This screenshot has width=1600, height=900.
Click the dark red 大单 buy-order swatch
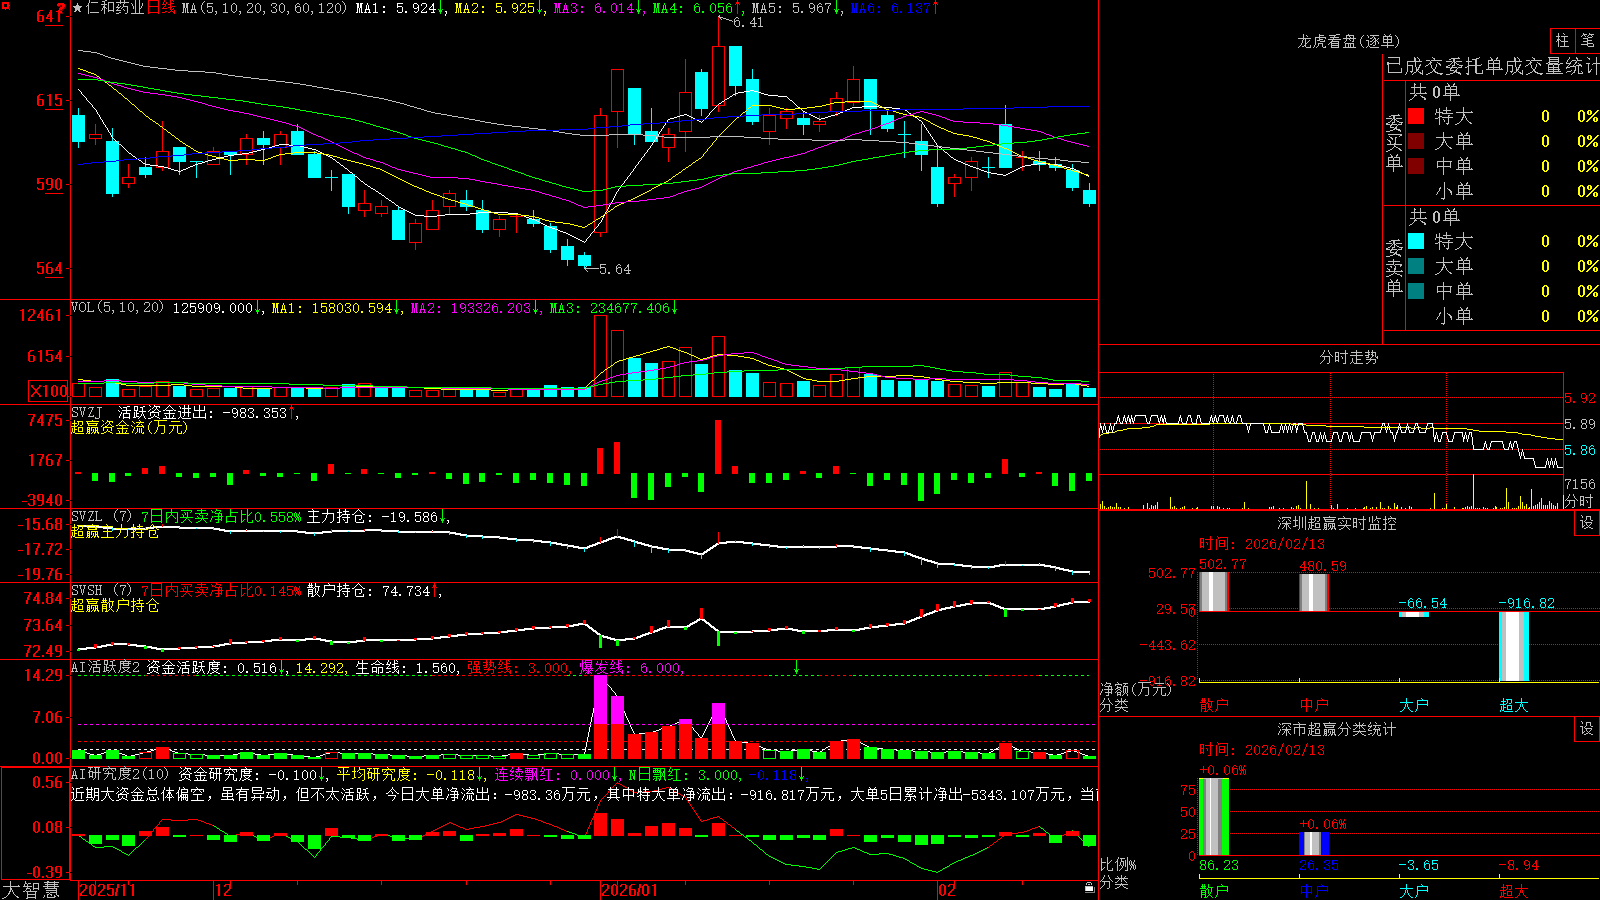click(x=1416, y=141)
